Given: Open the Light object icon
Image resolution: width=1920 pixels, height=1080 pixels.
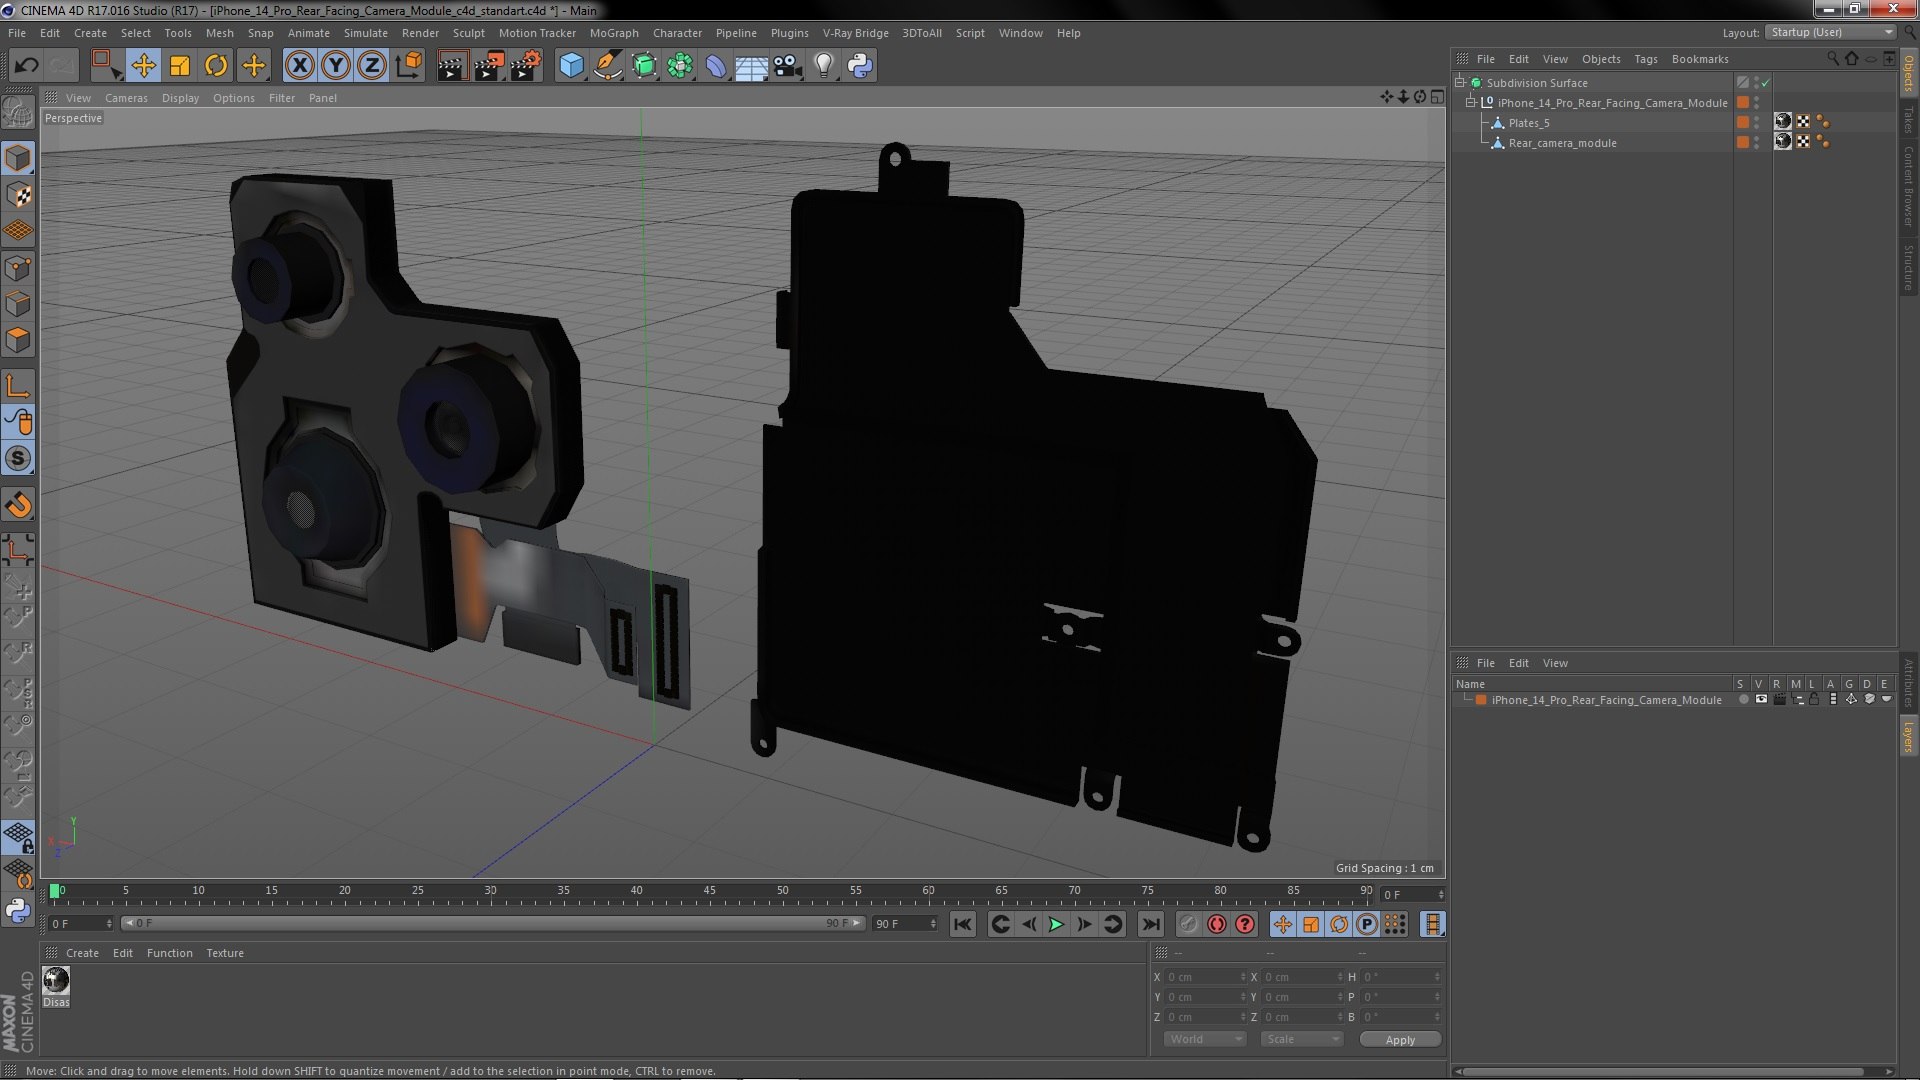Looking at the screenshot, I should pos(823,66).
